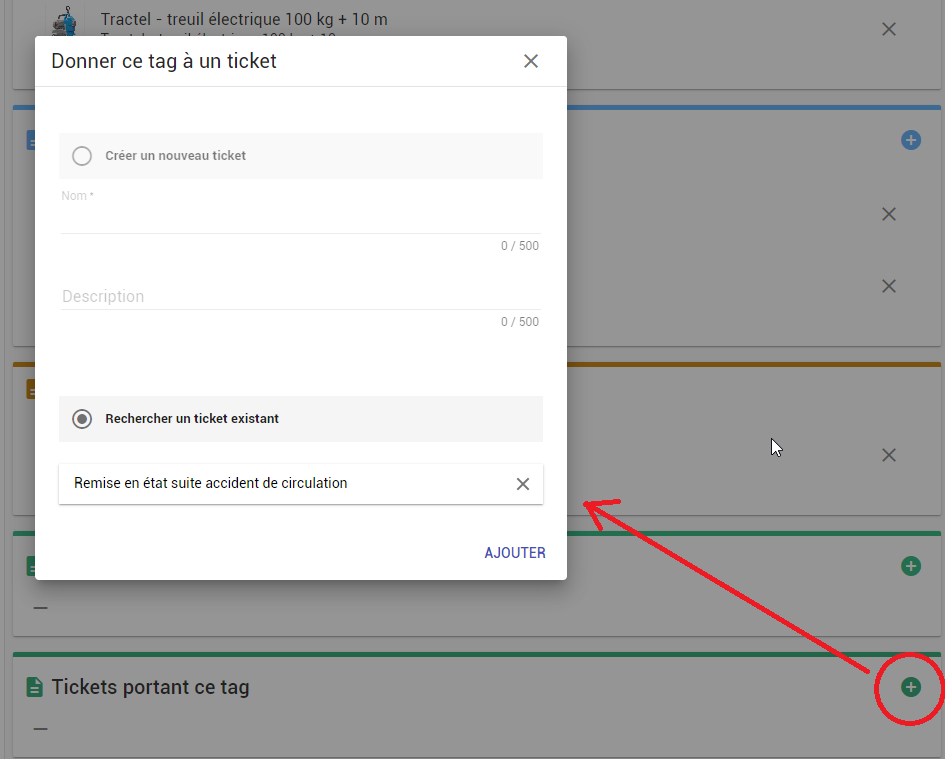Click the 'Tickets portant ce tag' heading
This screenshot has width=945, height=759.
[150, 687]
